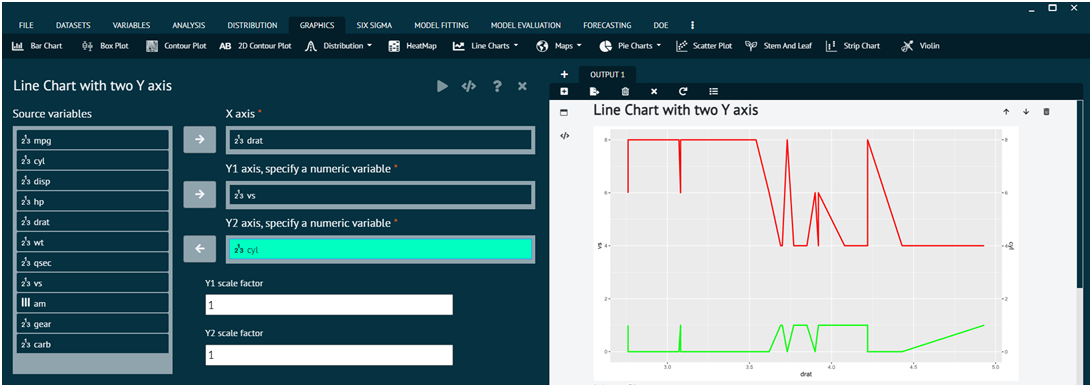1092x387 pixels.
Task: Remove cyl from Y2 axis arrow button
Action: point(200,249)
